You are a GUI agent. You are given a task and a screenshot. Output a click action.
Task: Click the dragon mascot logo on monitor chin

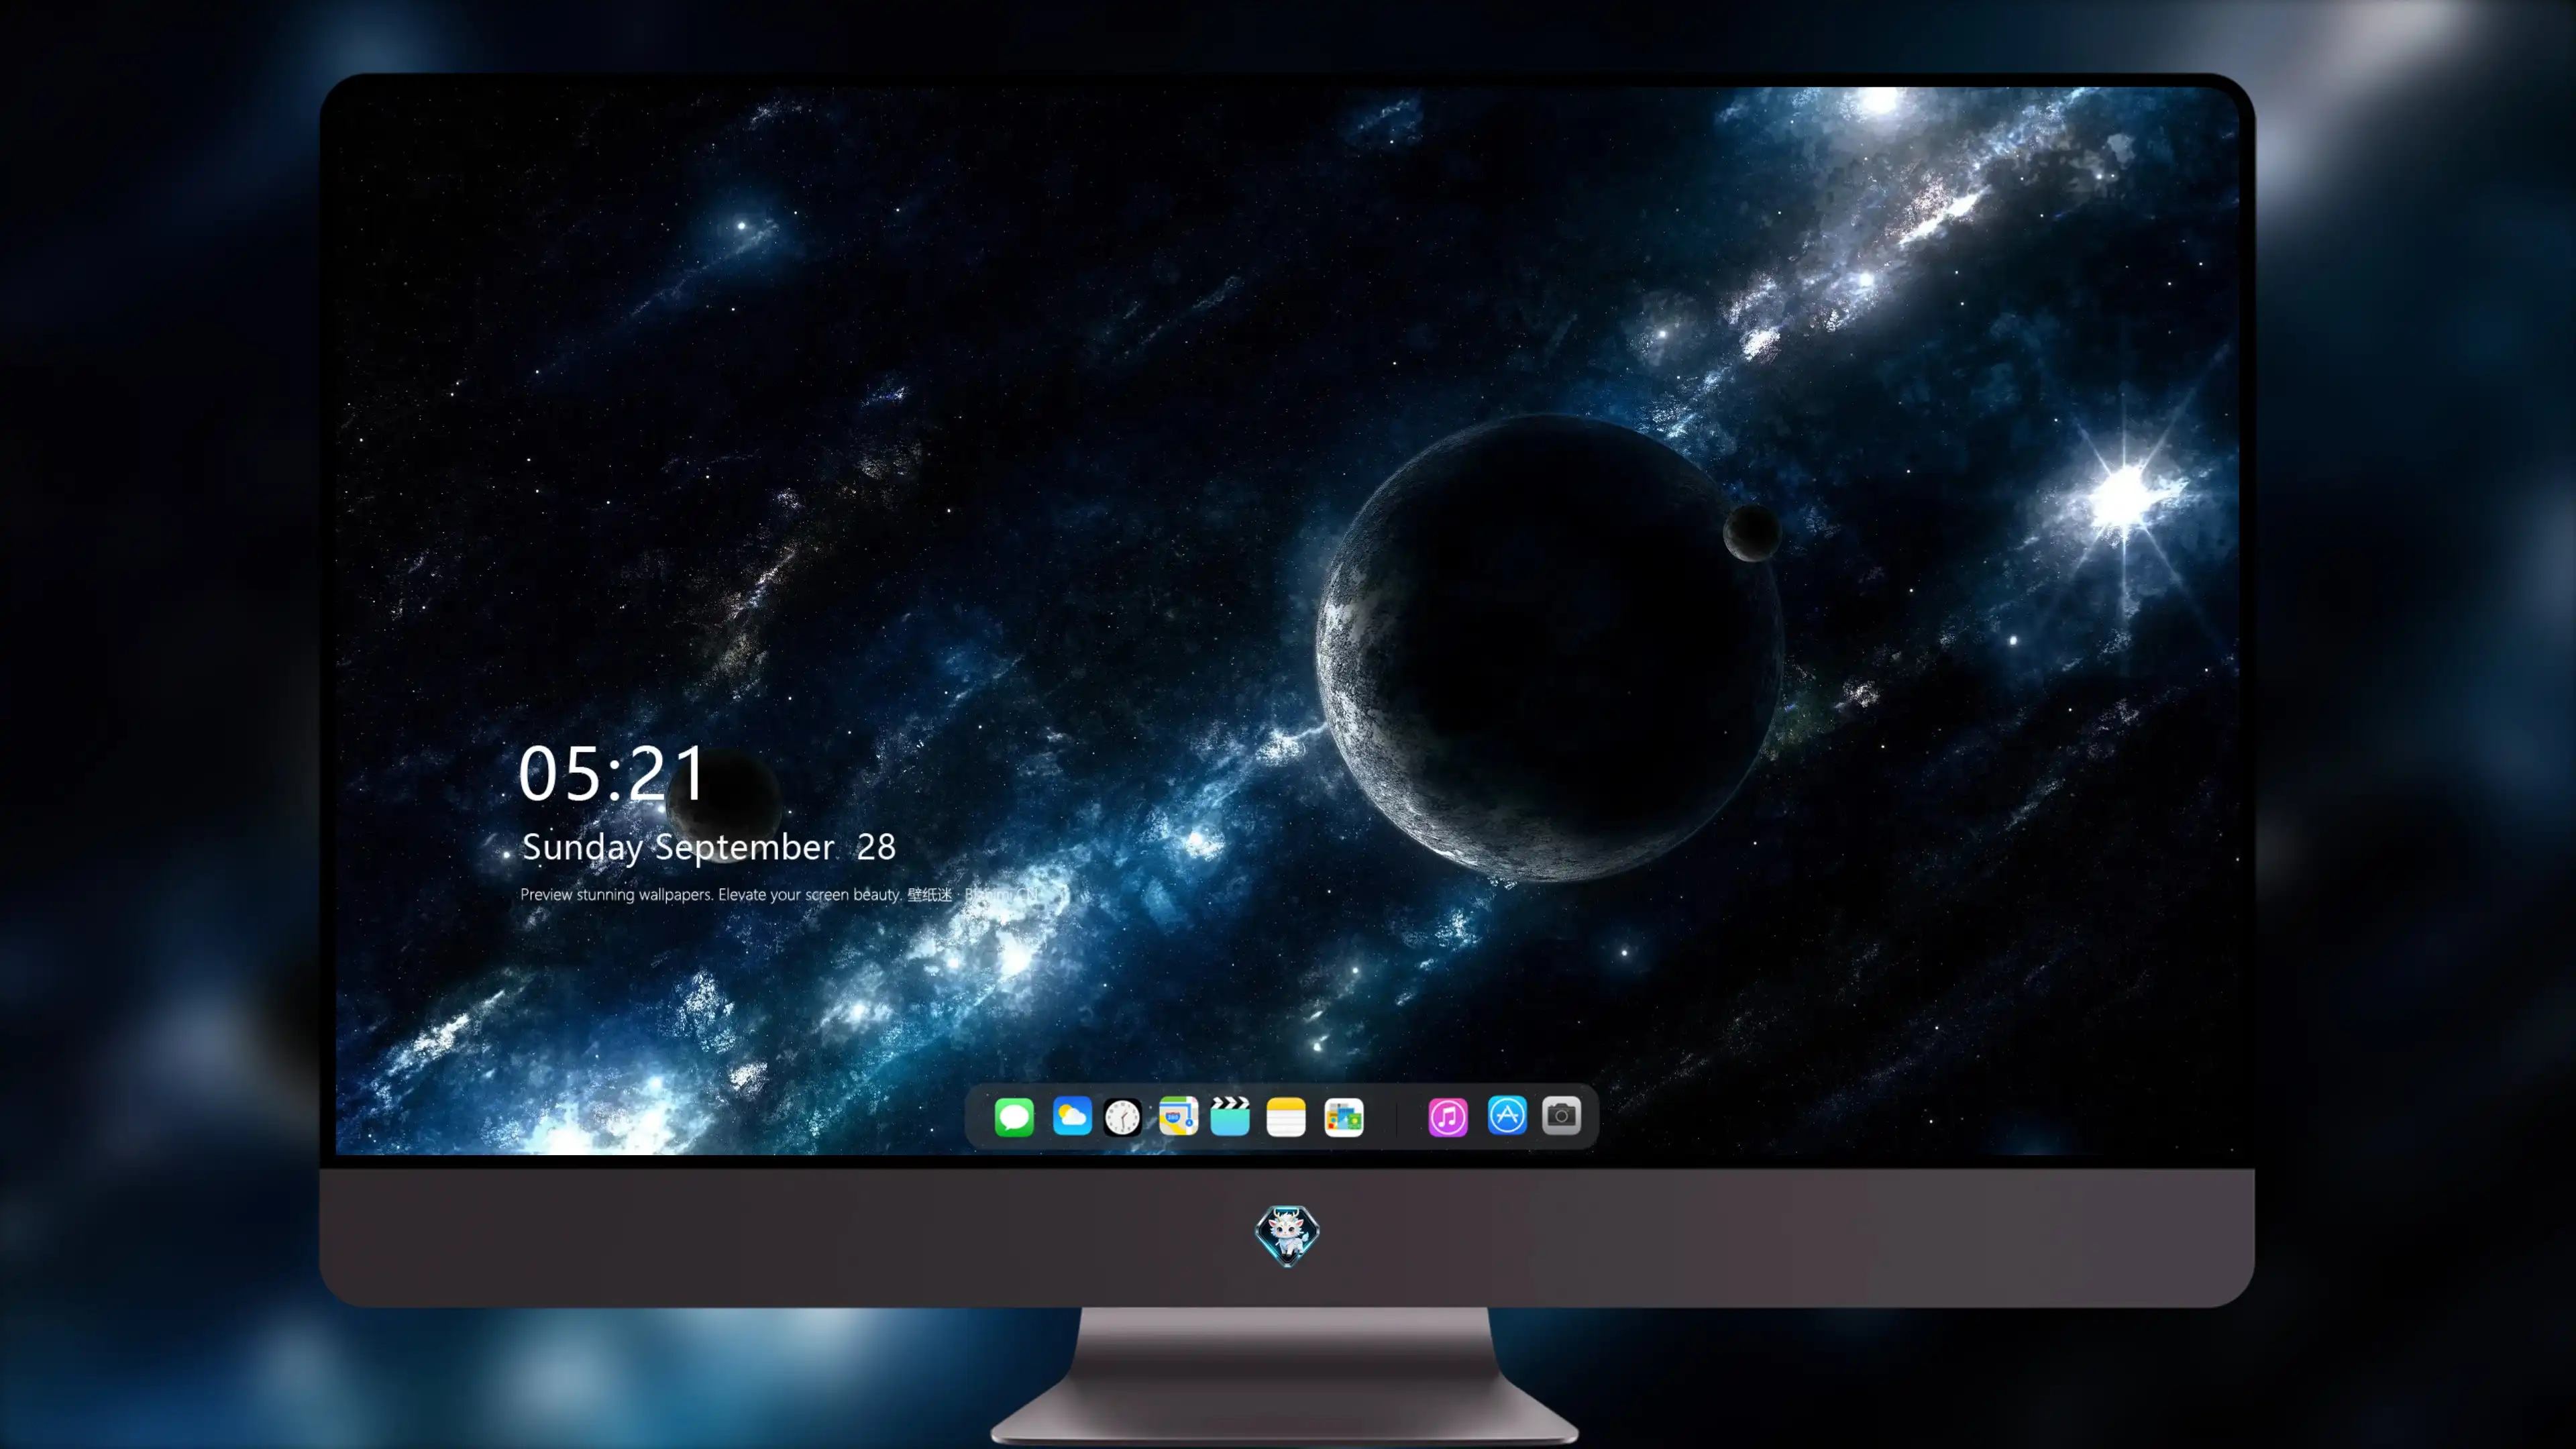click(x=1287, y=1236)
